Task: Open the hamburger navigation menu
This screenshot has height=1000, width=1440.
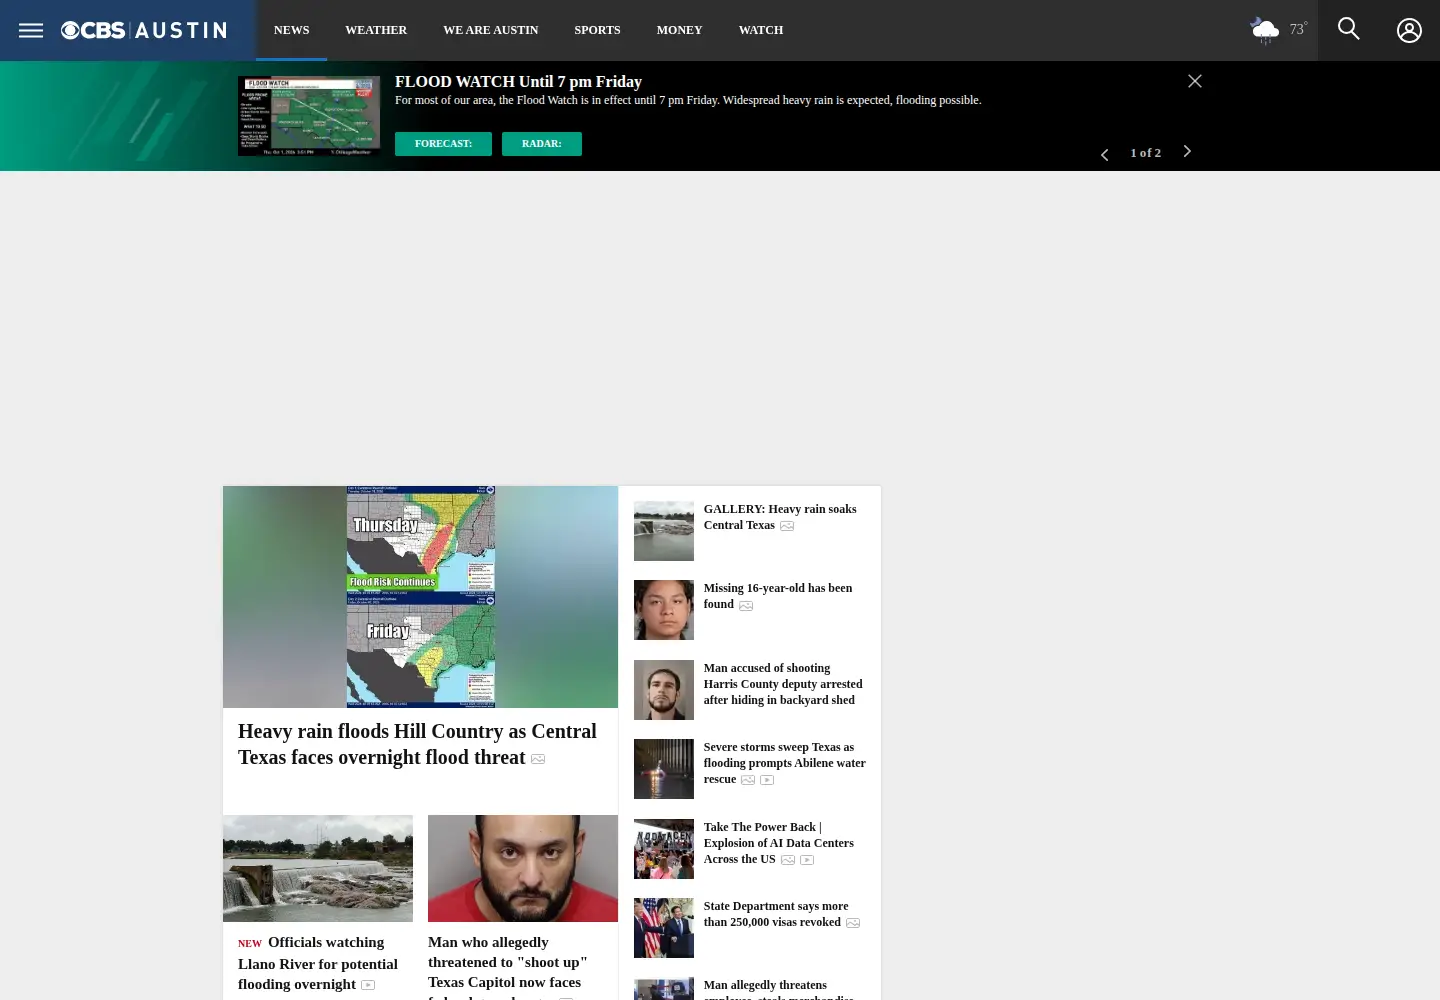Action: tap(31, 30)
